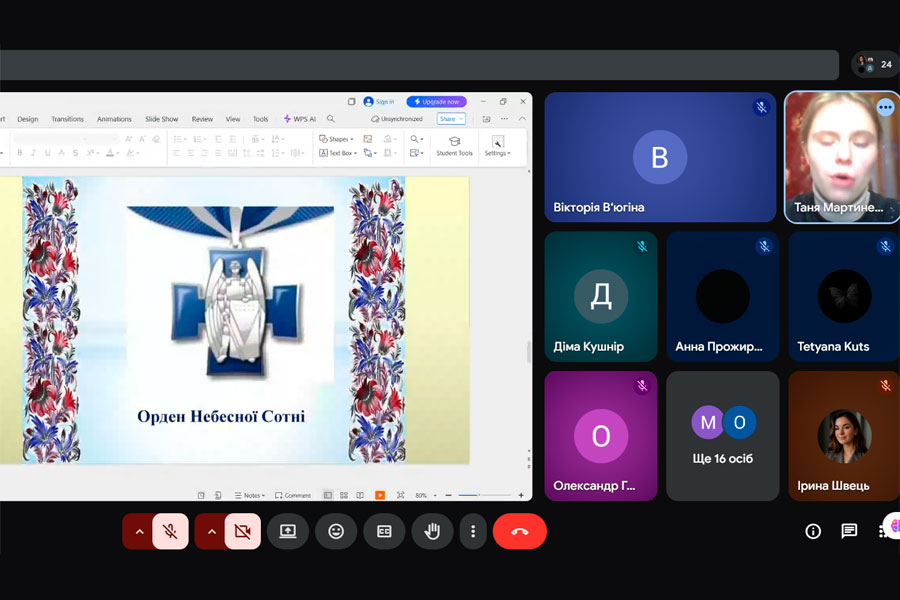
Task: Toggle closed captions
Action: click(x=384, y=531)
